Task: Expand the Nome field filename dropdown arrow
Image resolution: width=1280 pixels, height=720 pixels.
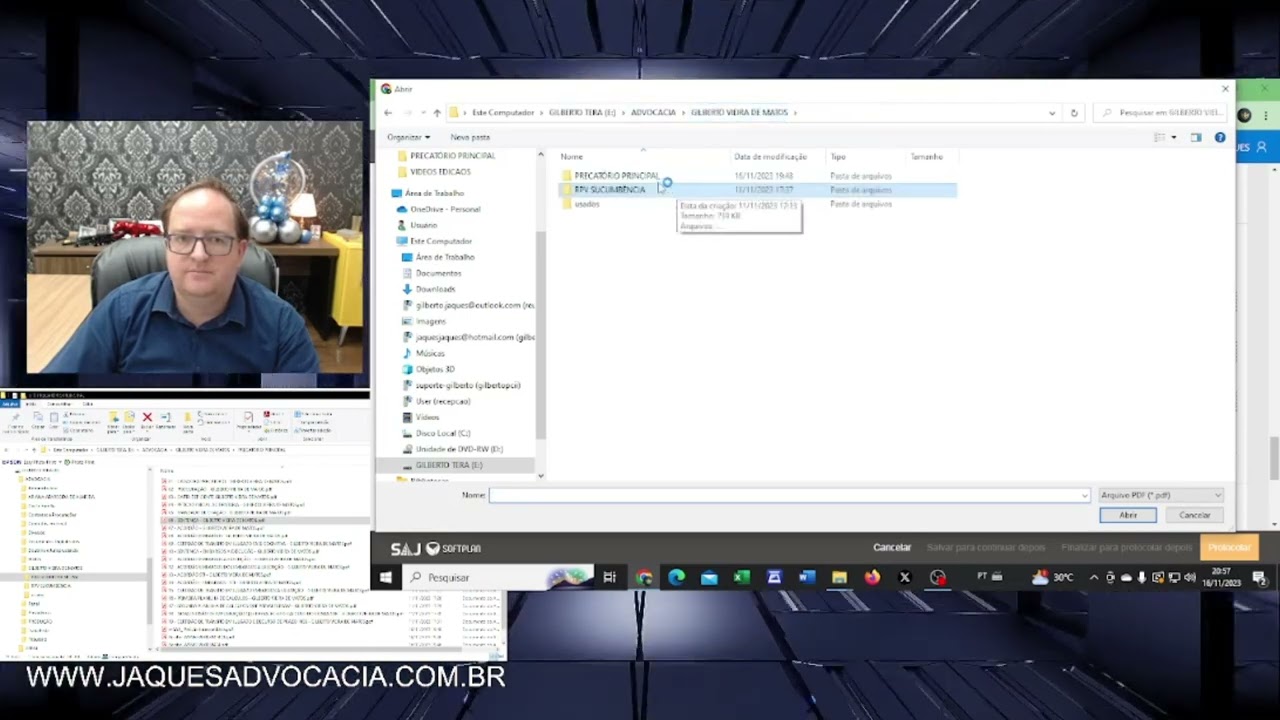Action: (x=1084, y=495)
